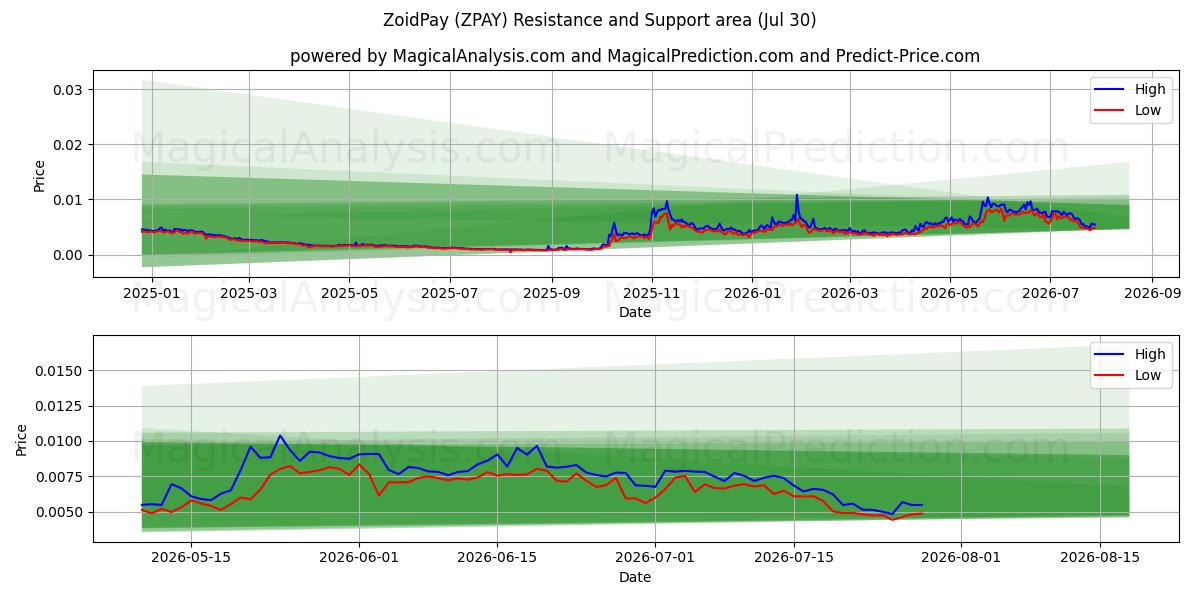Click the bottom chart "Price" axis label

pyautogui.click(x=22, y=439)
